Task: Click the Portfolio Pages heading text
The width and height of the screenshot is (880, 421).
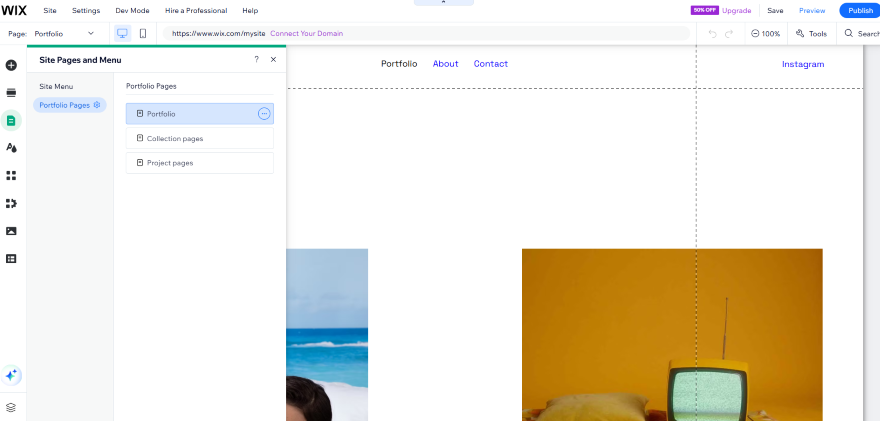Action: coord(151,86)
